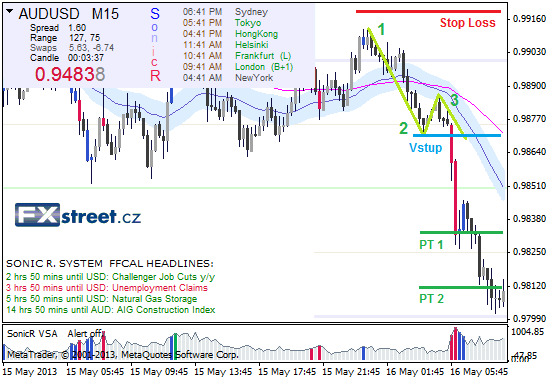Click 0.98510 on the price axis
This screenshot has width=550, height=380.
tap(529, 186)
